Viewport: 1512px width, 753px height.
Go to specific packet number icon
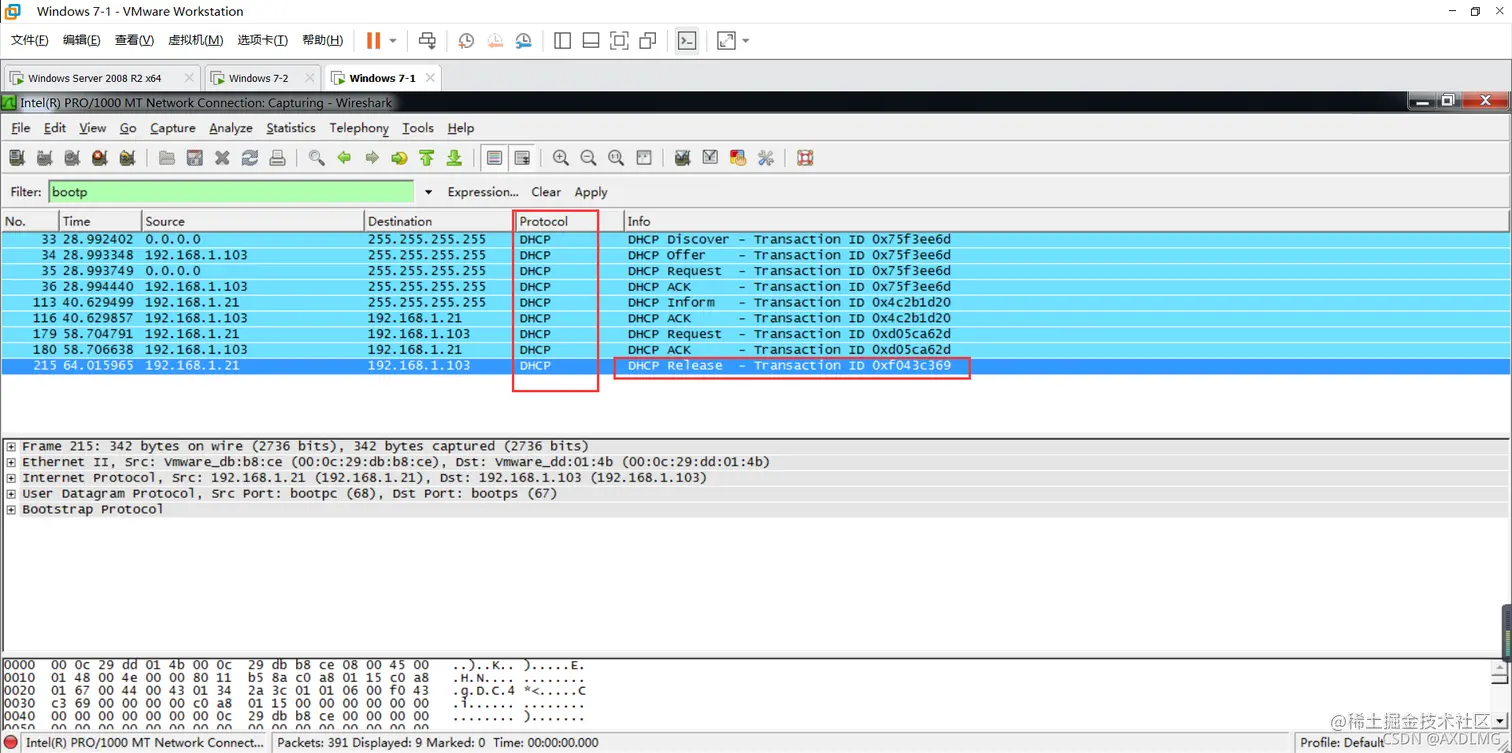coord(399,158)
